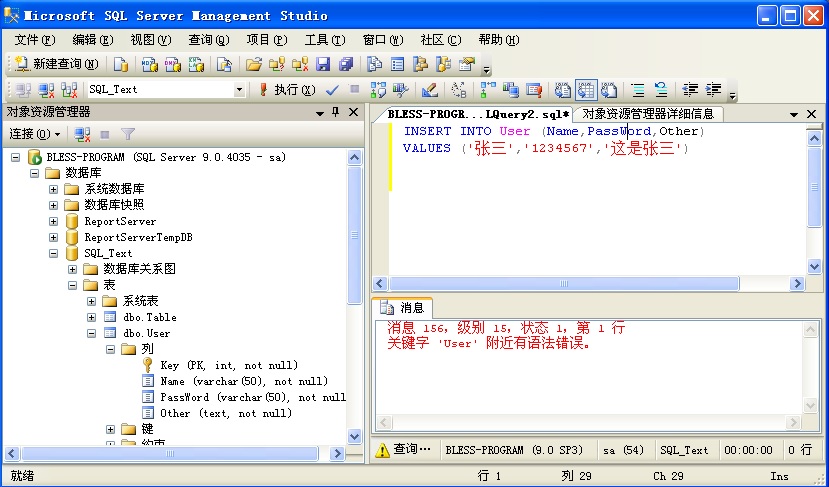Toggle Object Explorer auto-hide pin
Screen dimensions: 829x487
(x=335, y=112)
